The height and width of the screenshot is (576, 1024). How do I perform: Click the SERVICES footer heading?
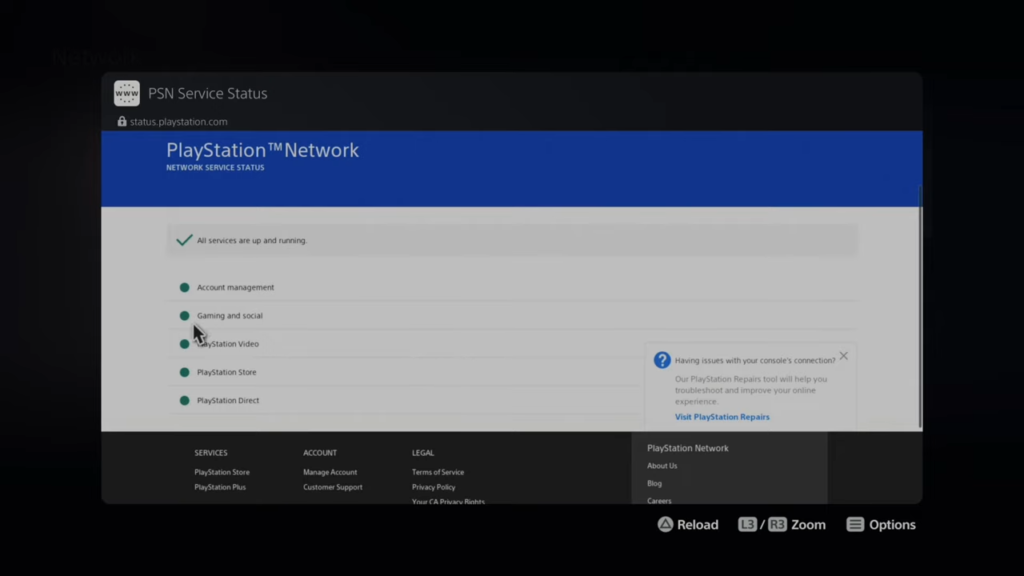pos(211,453)
